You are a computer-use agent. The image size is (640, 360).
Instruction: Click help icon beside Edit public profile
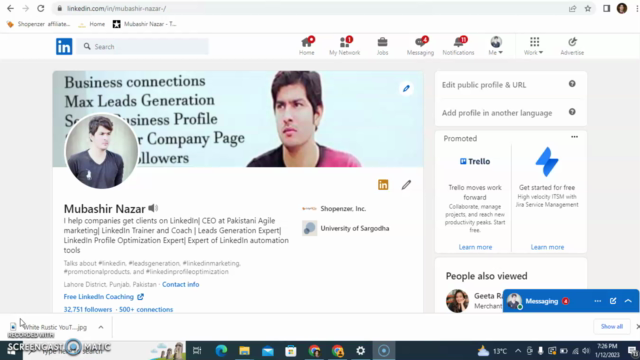572,84
